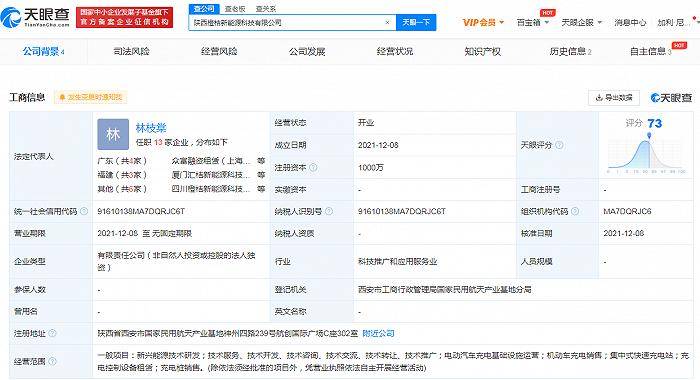Image resolution: width=700 pixels, height=380 pixels.
Task: Click the 开业 business status value
Action: (x=366, y=122)
